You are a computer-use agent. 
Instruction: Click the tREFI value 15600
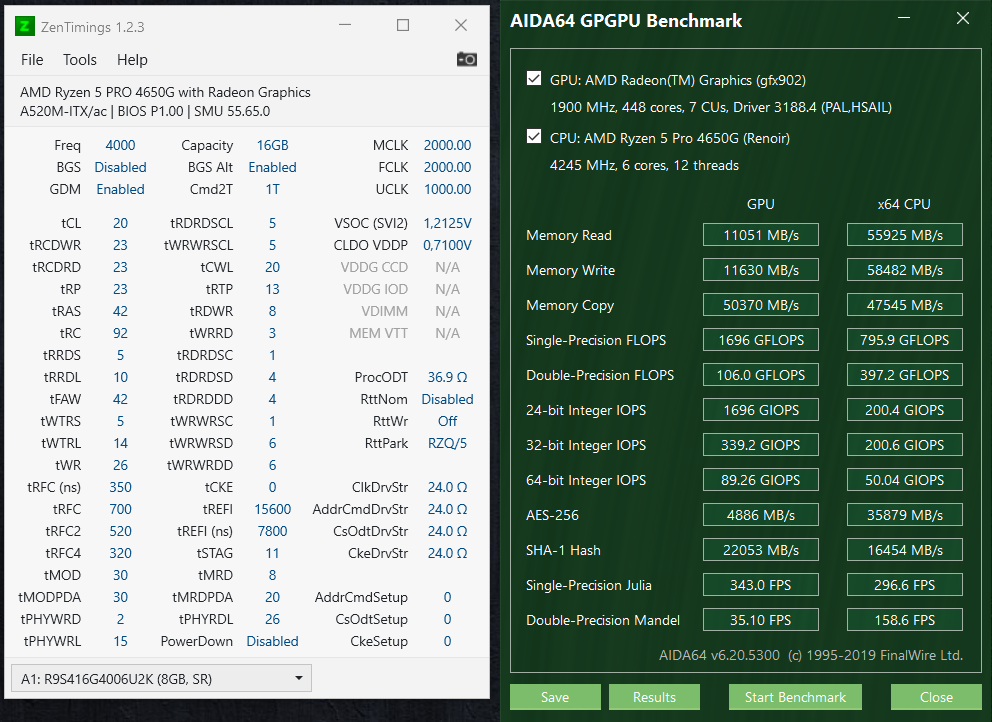tap(272, 509)
